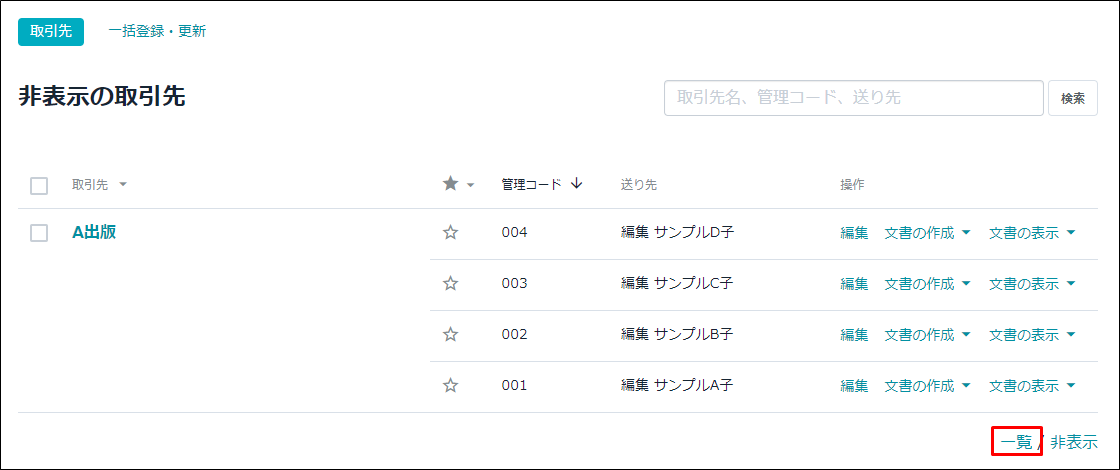Open 文書の表示 dropdown for サンプルA子
Image resolution: width=1120 pixels, height=470 pixels.
(1032, 386)
